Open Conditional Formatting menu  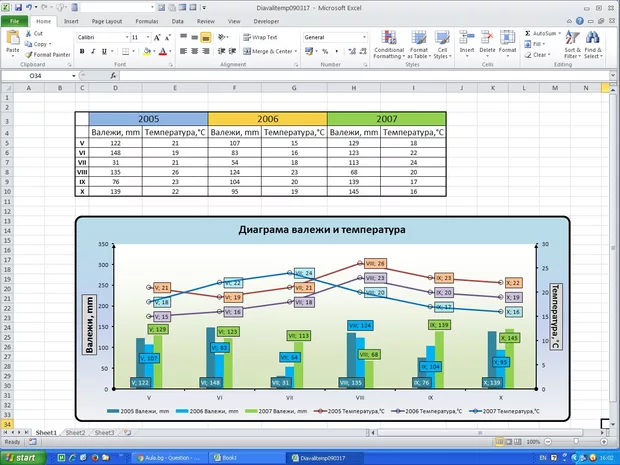(388, 40)
